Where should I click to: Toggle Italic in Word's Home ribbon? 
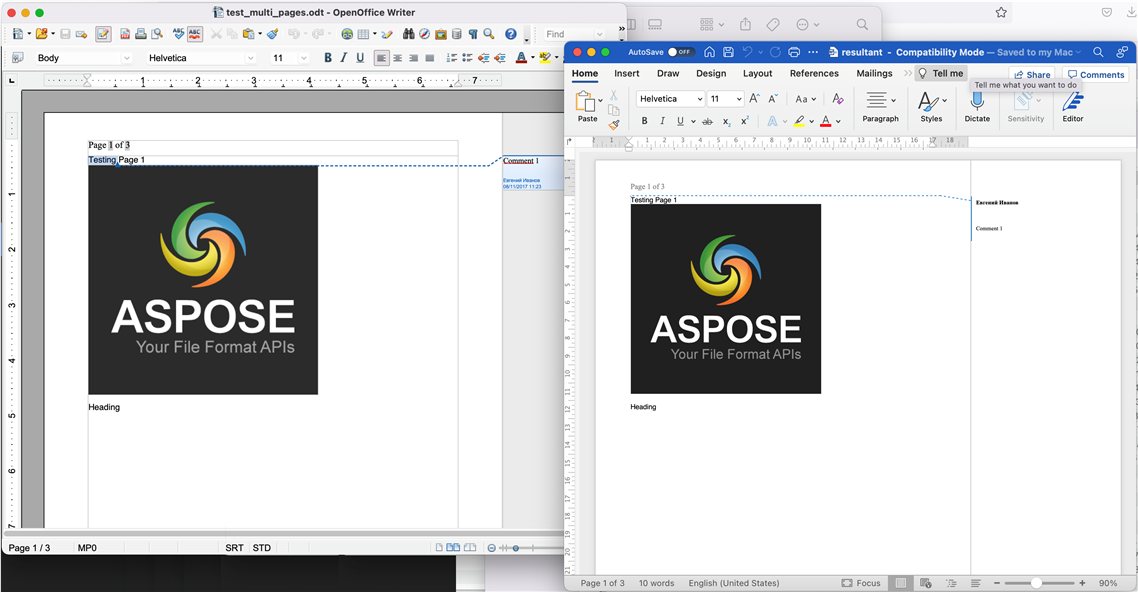[x=662, y=121]
